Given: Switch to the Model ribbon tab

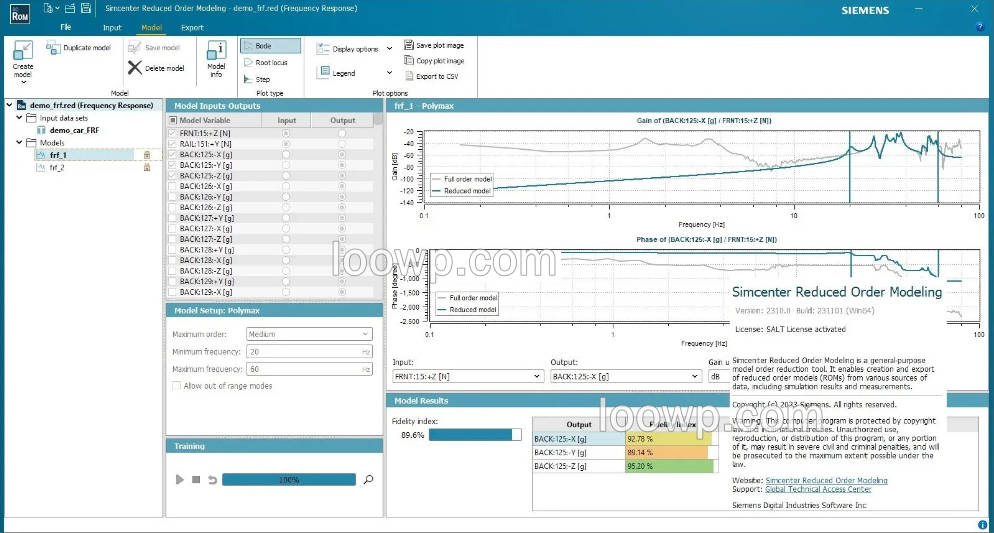Looking at the screenshot, I should [x=152, y=27].
